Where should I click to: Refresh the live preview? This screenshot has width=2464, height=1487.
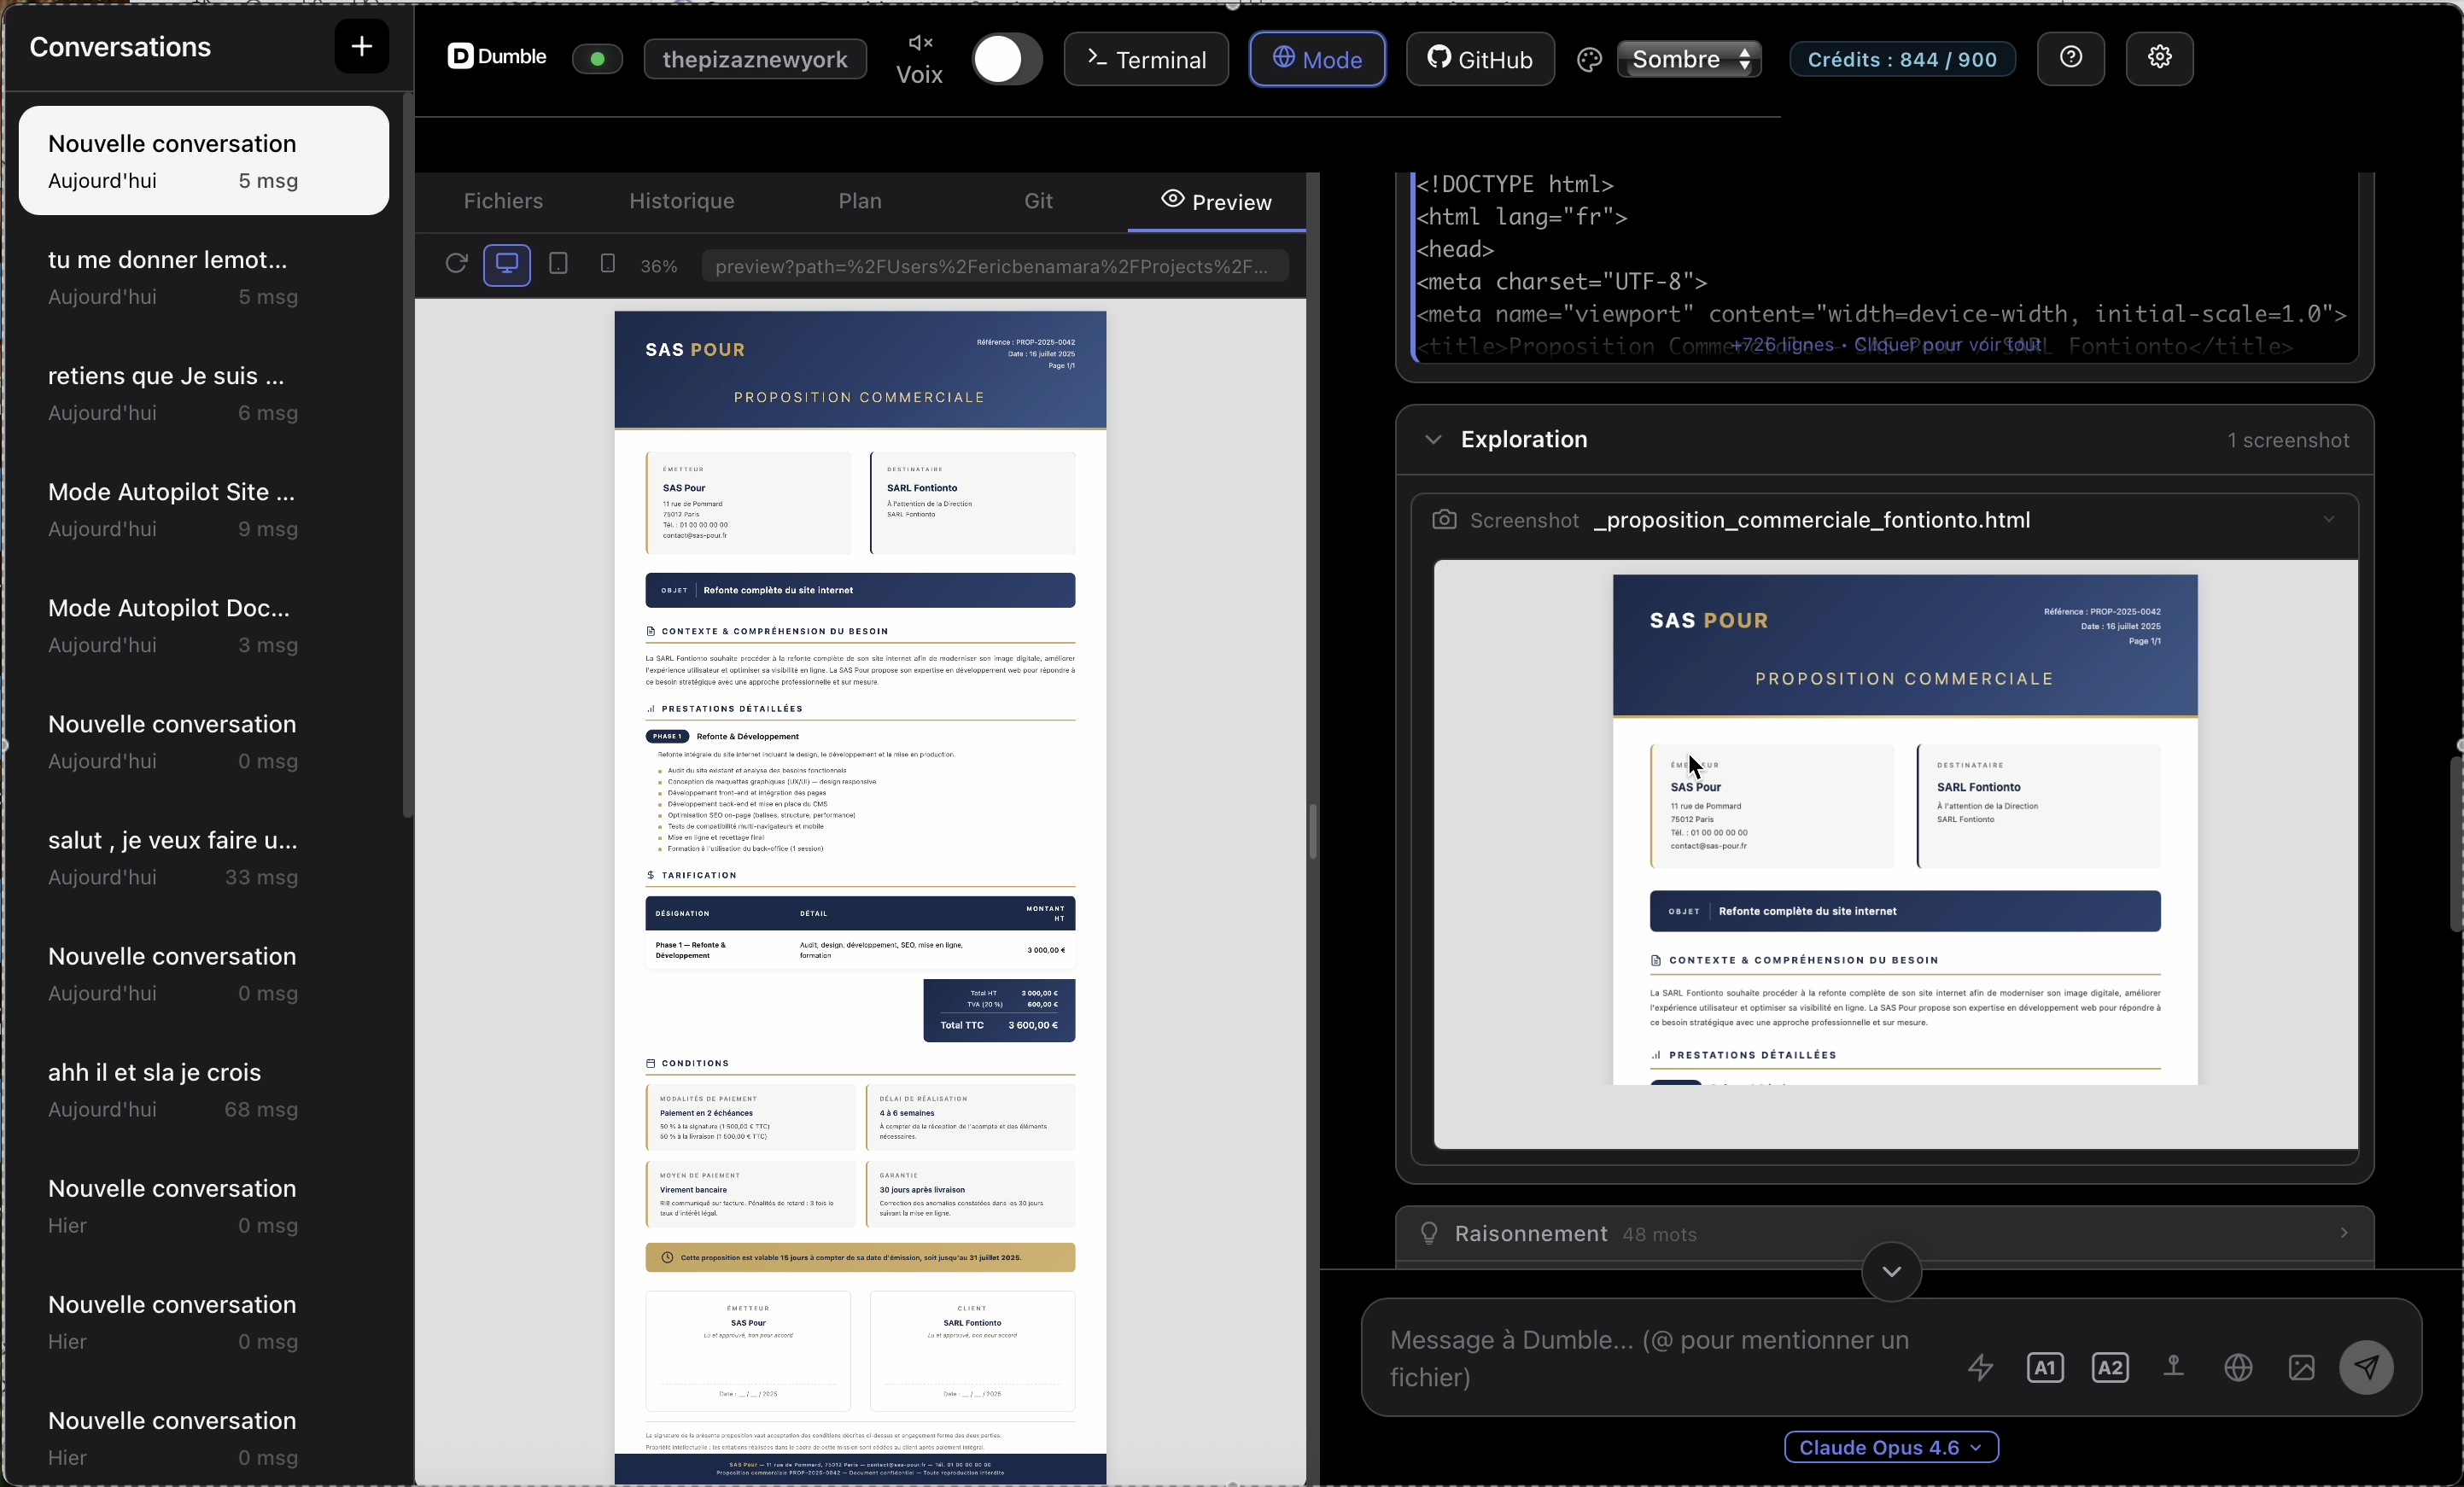[456, 263]
